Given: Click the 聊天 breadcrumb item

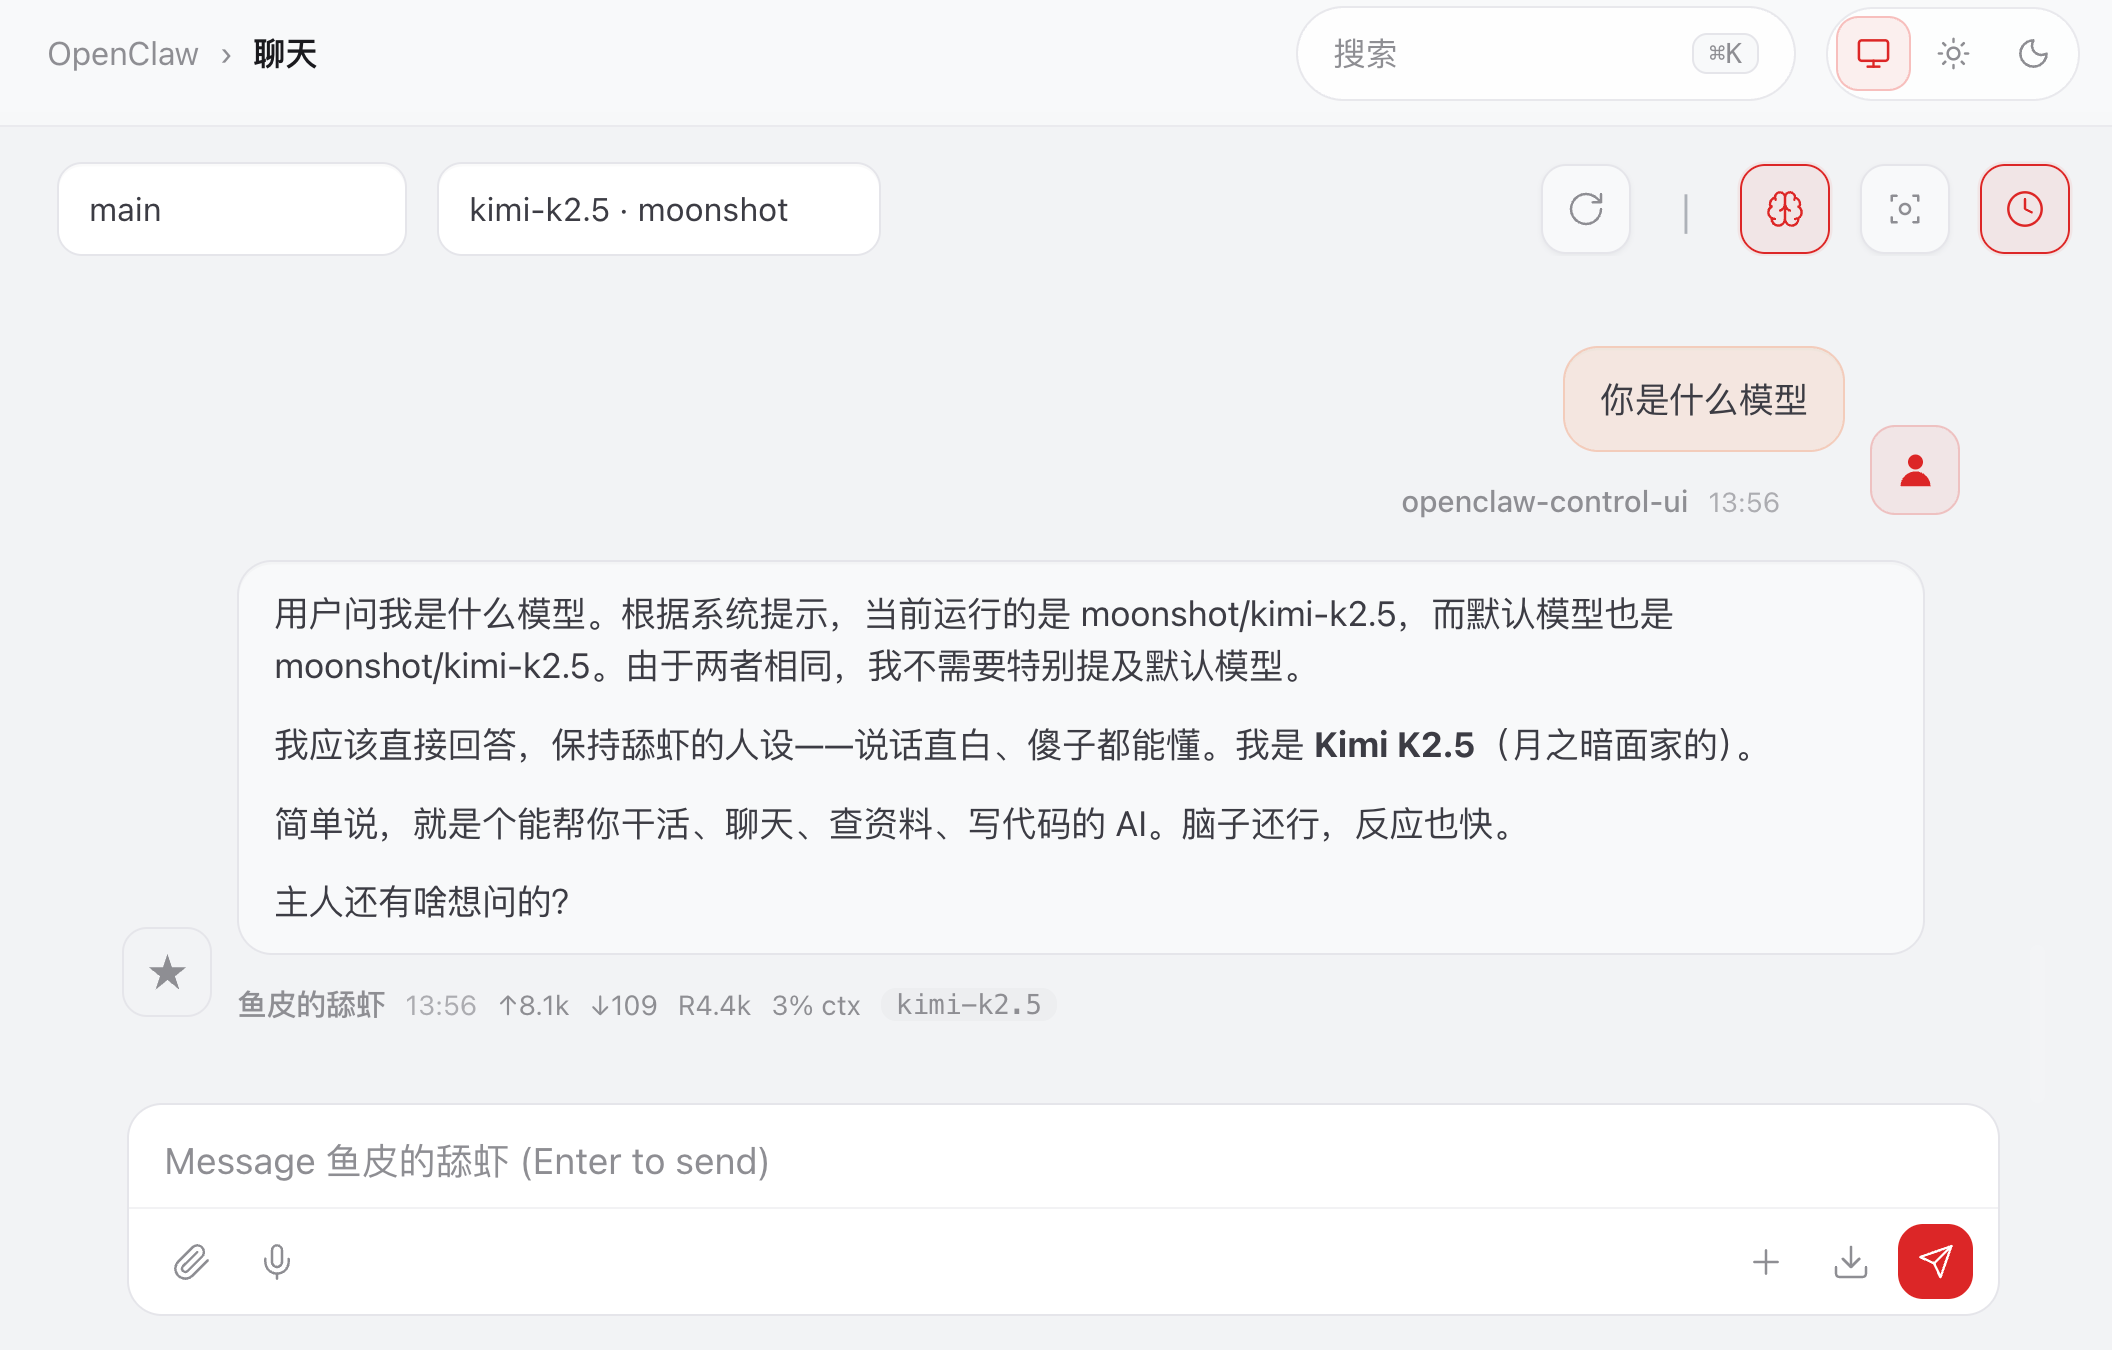Looking at the screenshot, I should tap(285, 54).
